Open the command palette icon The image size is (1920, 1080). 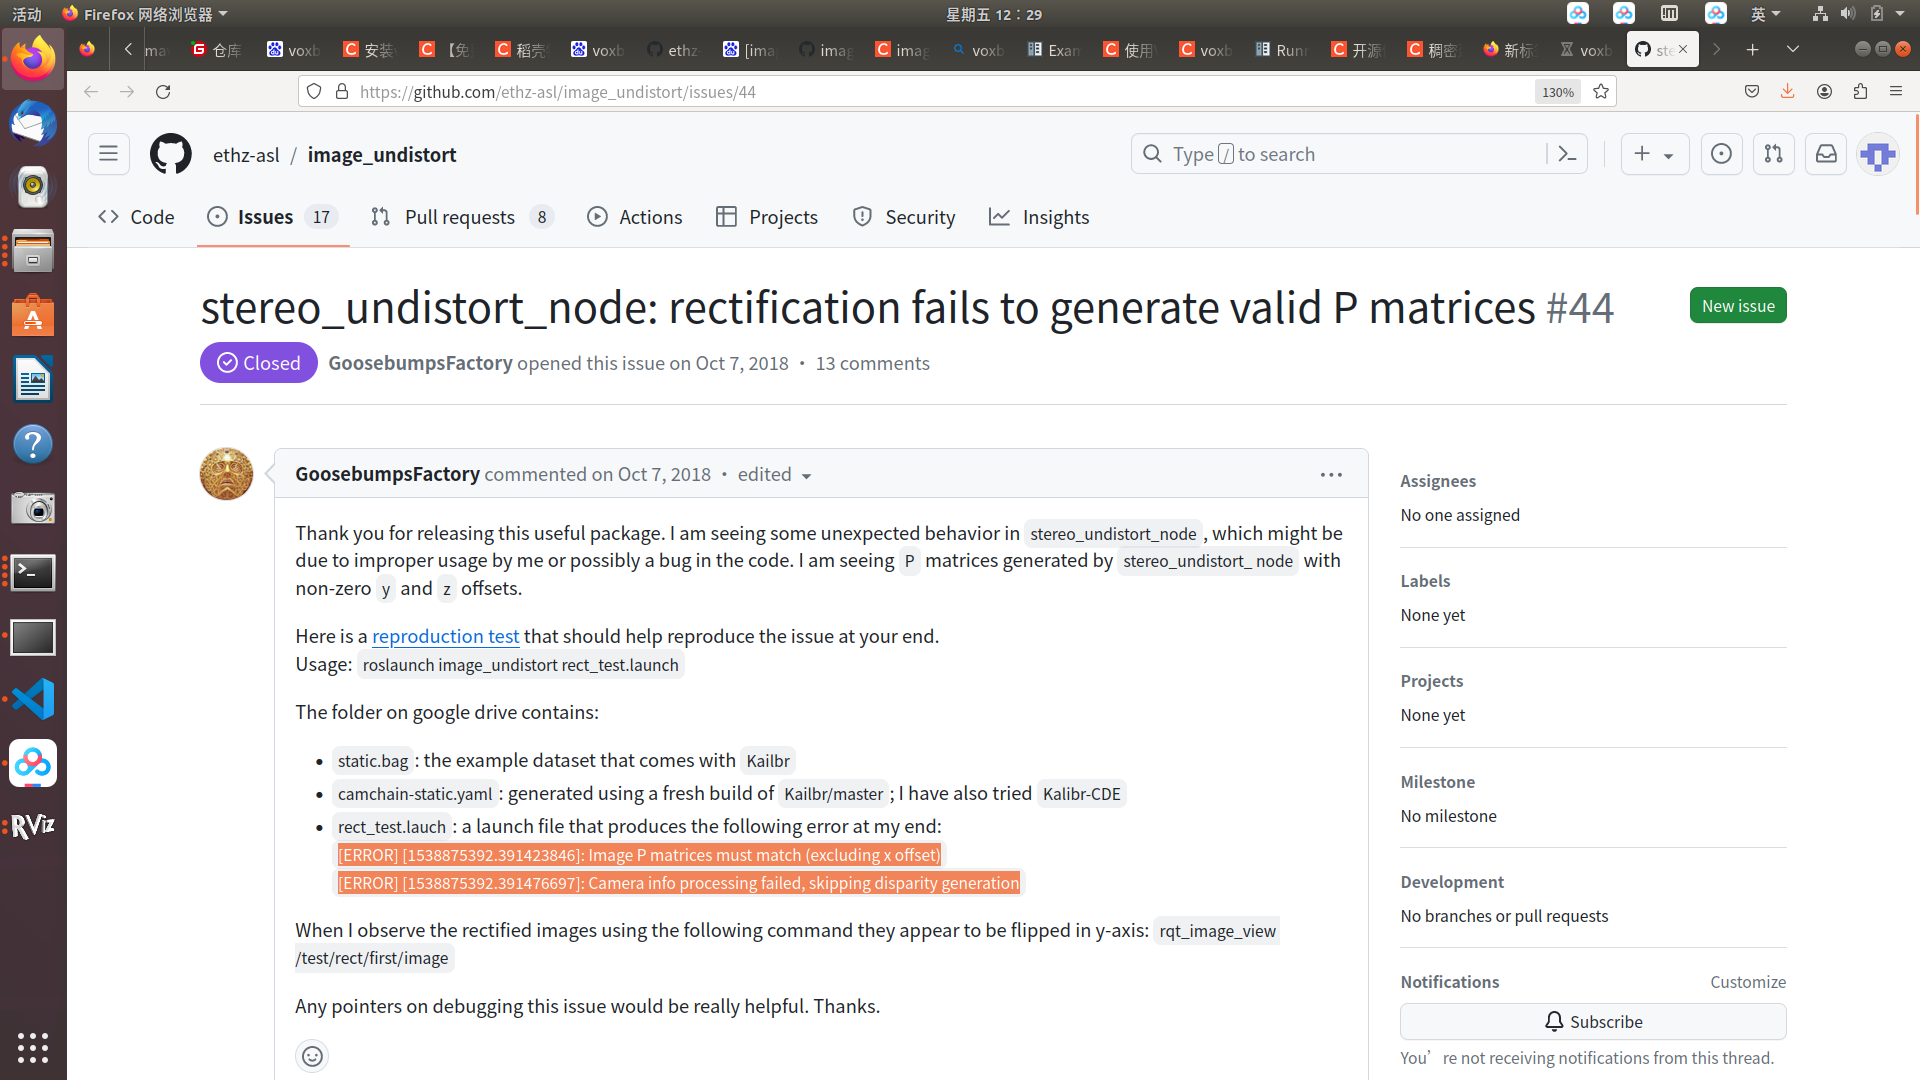click(1567, 154)
